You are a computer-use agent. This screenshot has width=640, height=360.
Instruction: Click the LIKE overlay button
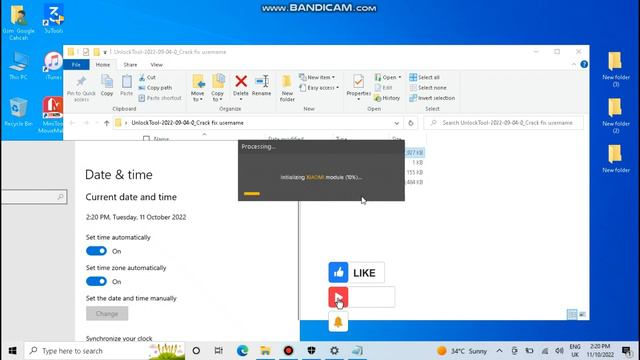(x=356, y=272)
